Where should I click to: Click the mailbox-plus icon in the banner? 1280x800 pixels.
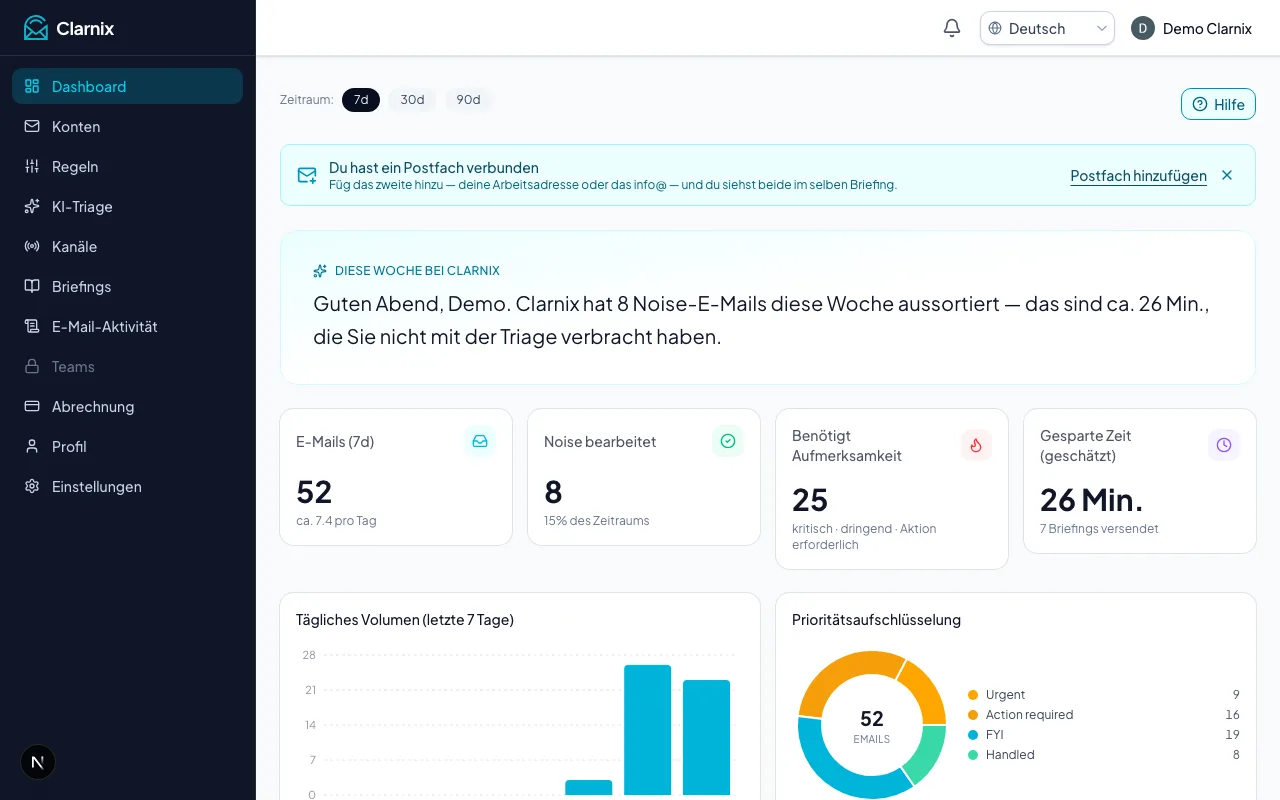click(x=307, y=176)
